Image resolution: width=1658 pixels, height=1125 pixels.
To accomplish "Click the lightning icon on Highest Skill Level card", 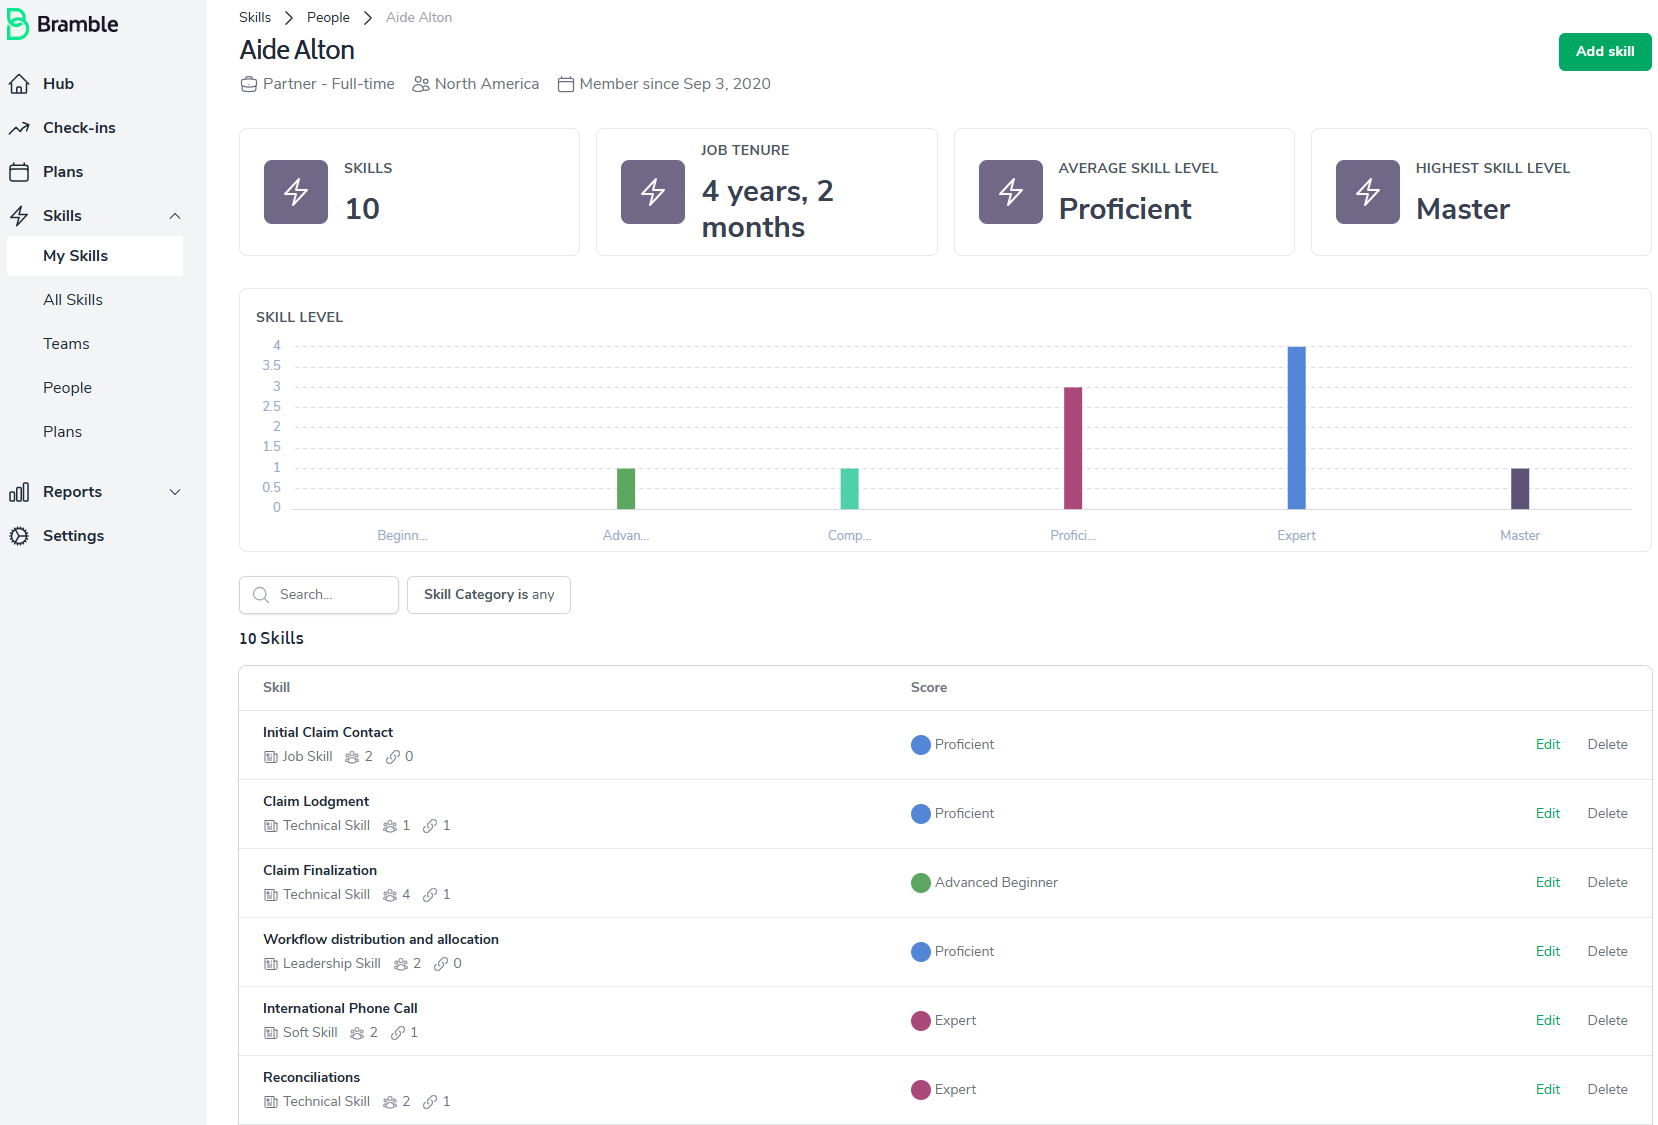I will point(1367,192).
